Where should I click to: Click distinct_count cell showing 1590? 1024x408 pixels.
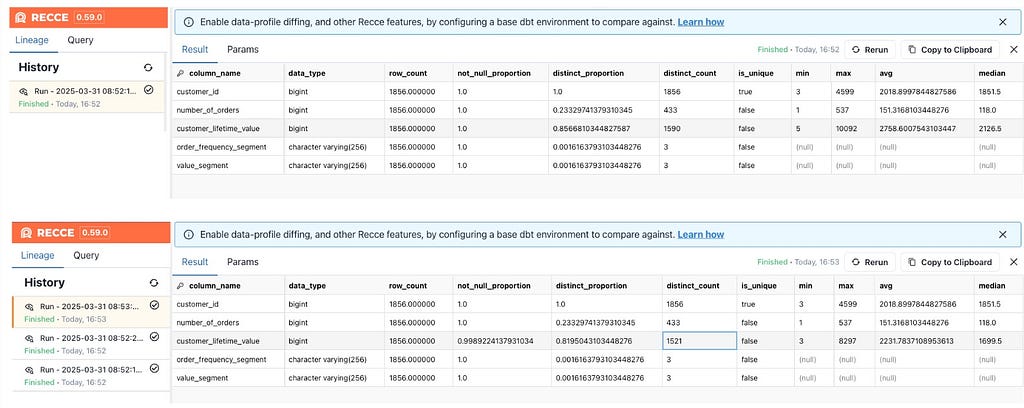(x=697, y=129)
